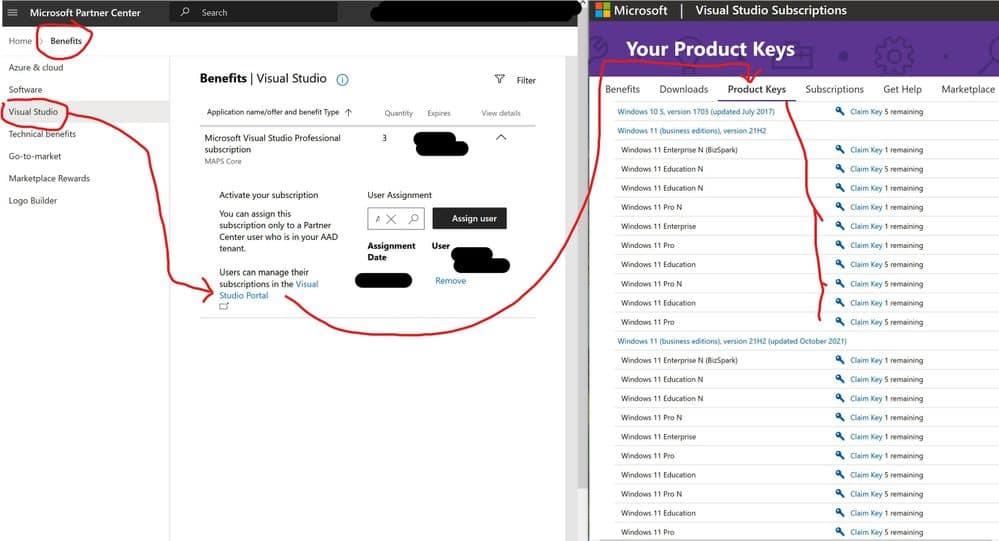
Task: Open Azure & cloud in sidebar
Action: click(x=36, y=67)
